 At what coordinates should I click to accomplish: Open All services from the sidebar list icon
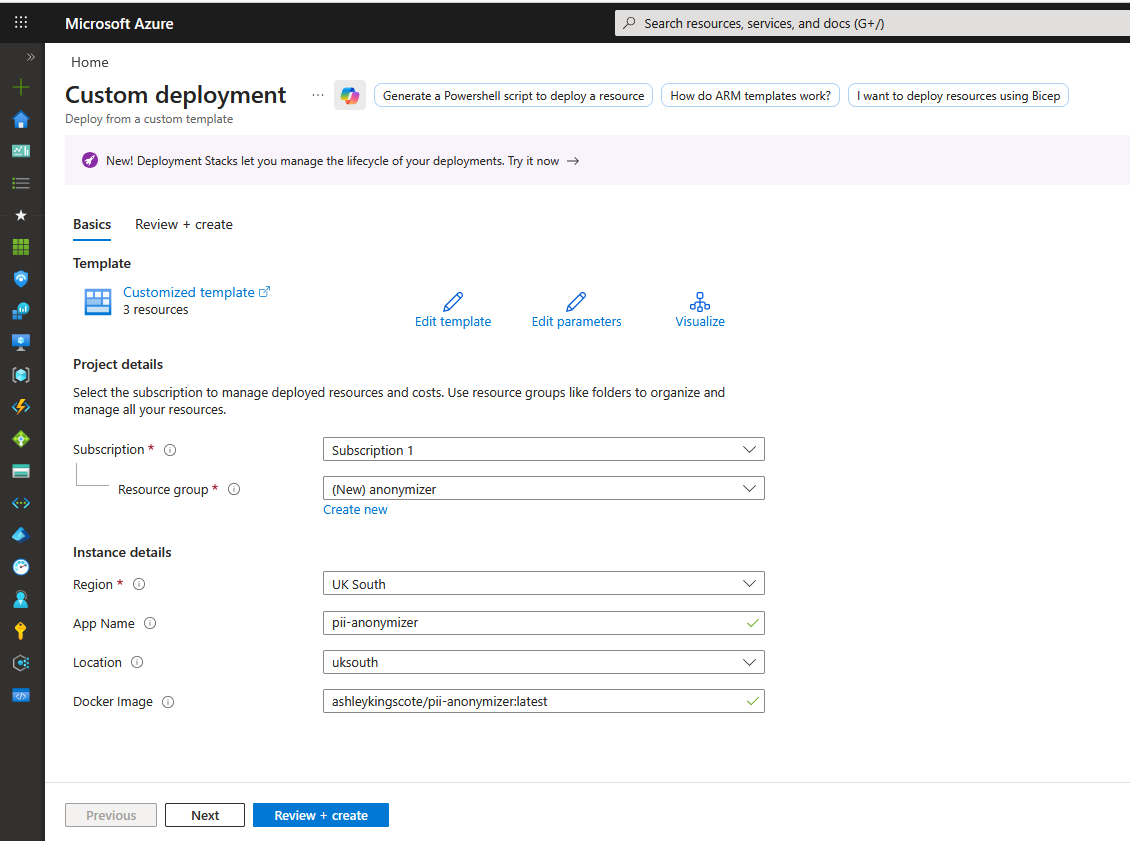click(x=21, y=183)
